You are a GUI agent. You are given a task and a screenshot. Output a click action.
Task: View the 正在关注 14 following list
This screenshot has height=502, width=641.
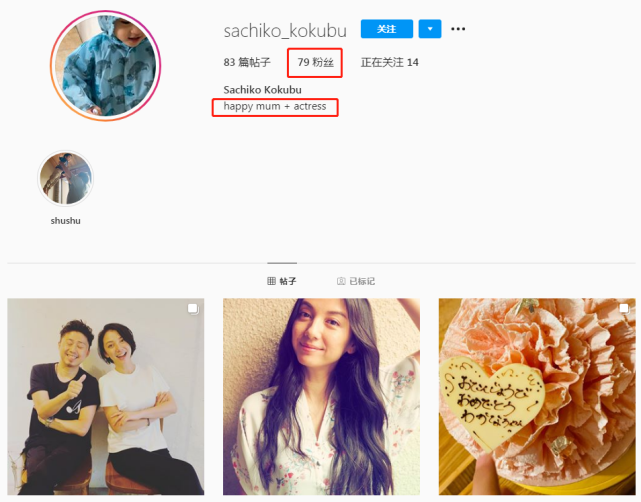[390, 62]
